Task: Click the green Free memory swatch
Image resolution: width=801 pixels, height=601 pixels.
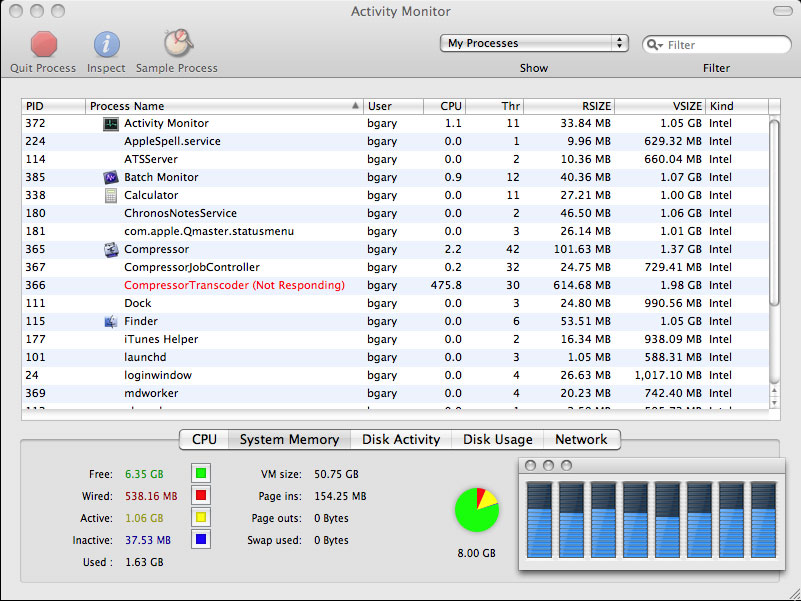Action: coord(201,473)
